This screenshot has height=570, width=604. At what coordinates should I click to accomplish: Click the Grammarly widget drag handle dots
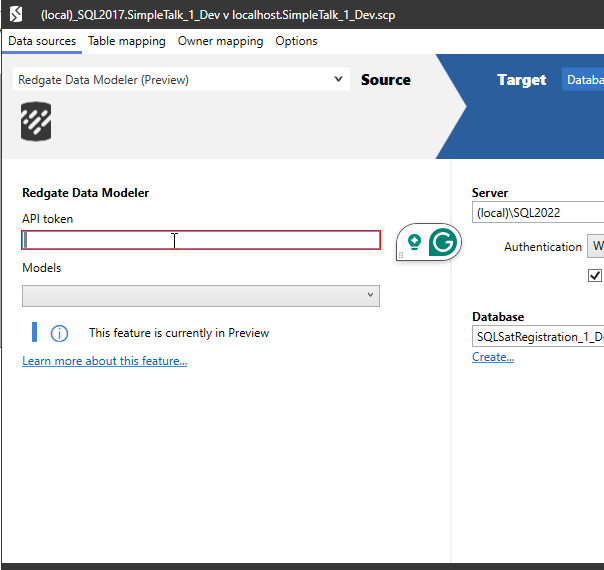400,255
